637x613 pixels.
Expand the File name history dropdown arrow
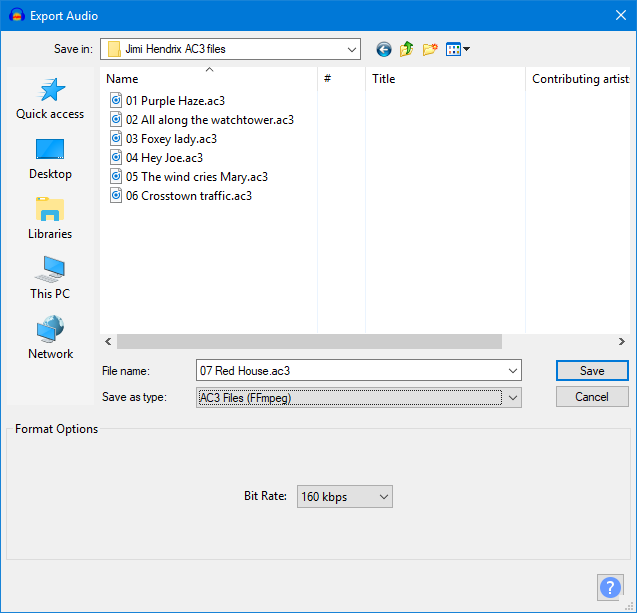513,370
